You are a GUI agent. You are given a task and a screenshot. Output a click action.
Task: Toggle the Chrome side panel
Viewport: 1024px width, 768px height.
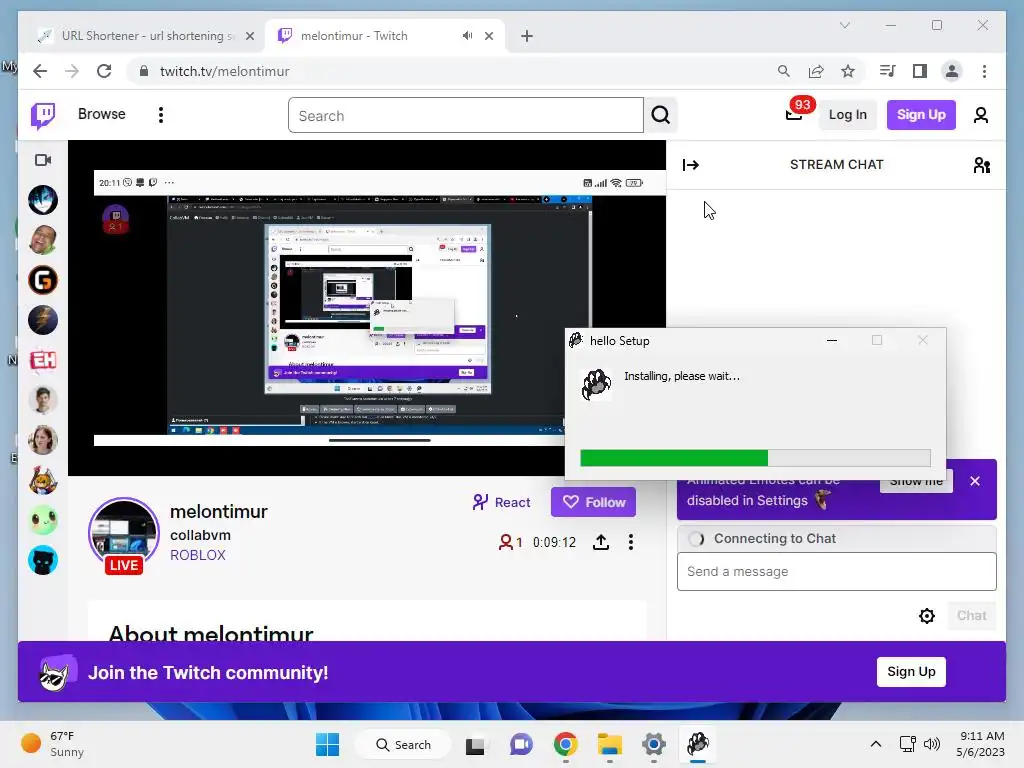point(920,71)
